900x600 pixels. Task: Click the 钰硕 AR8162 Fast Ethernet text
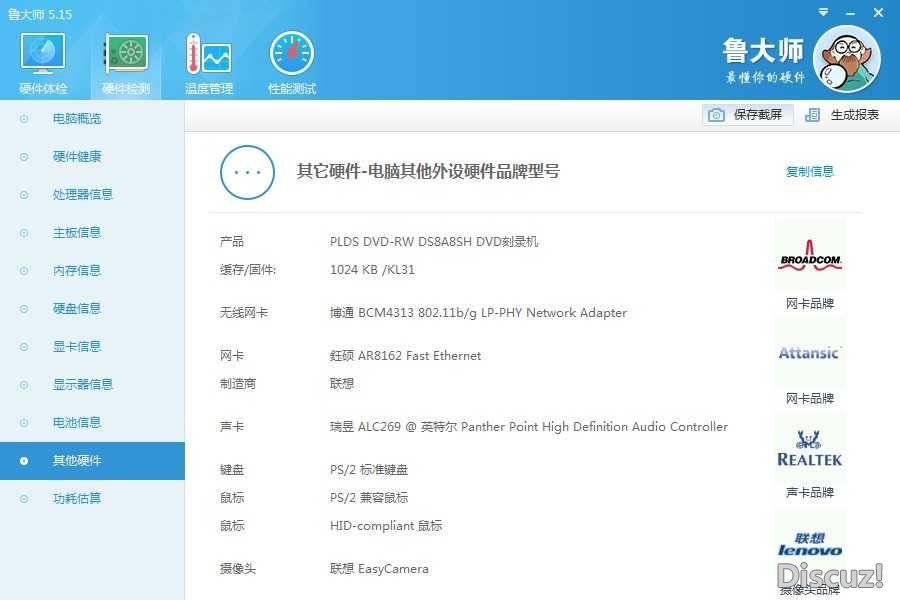coord(405,356)
